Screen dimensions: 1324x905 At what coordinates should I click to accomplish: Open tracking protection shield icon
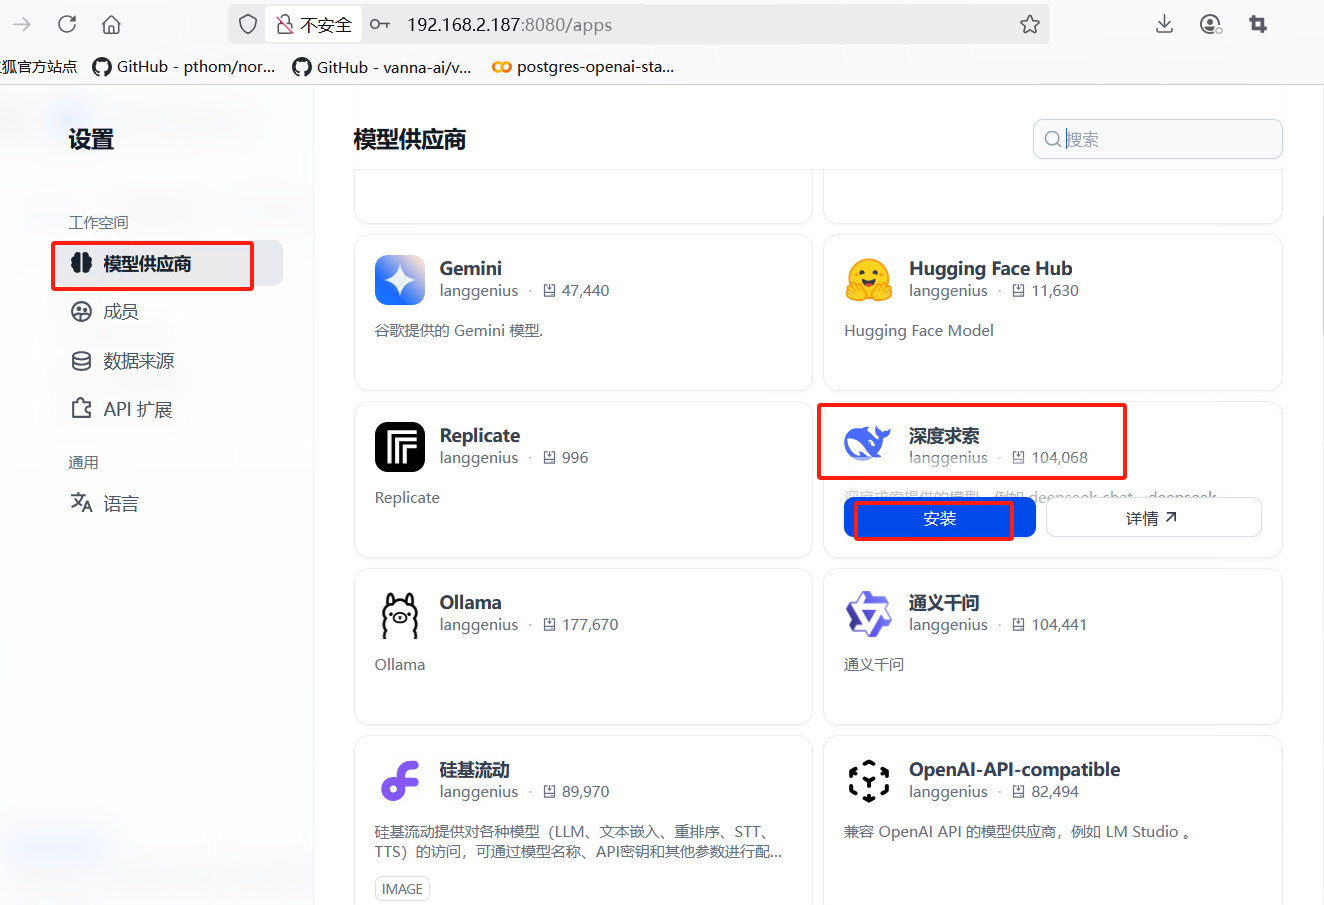(x=248, y=24)
